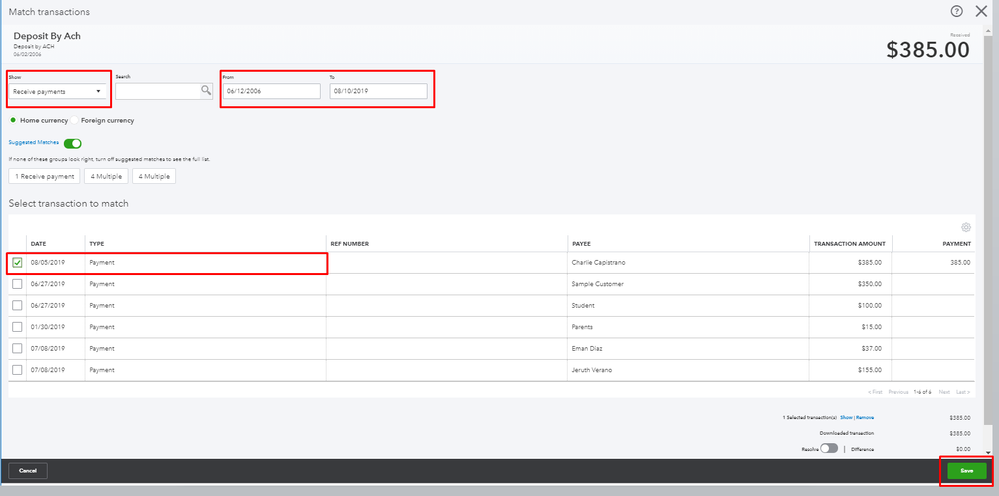Click the From date field
The height and width of the screenshot is (496, 999).
pos(271,91)
